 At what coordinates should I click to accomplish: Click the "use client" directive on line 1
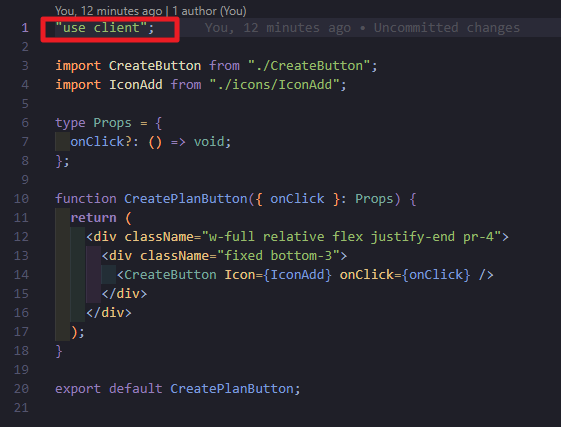[104, 28]
